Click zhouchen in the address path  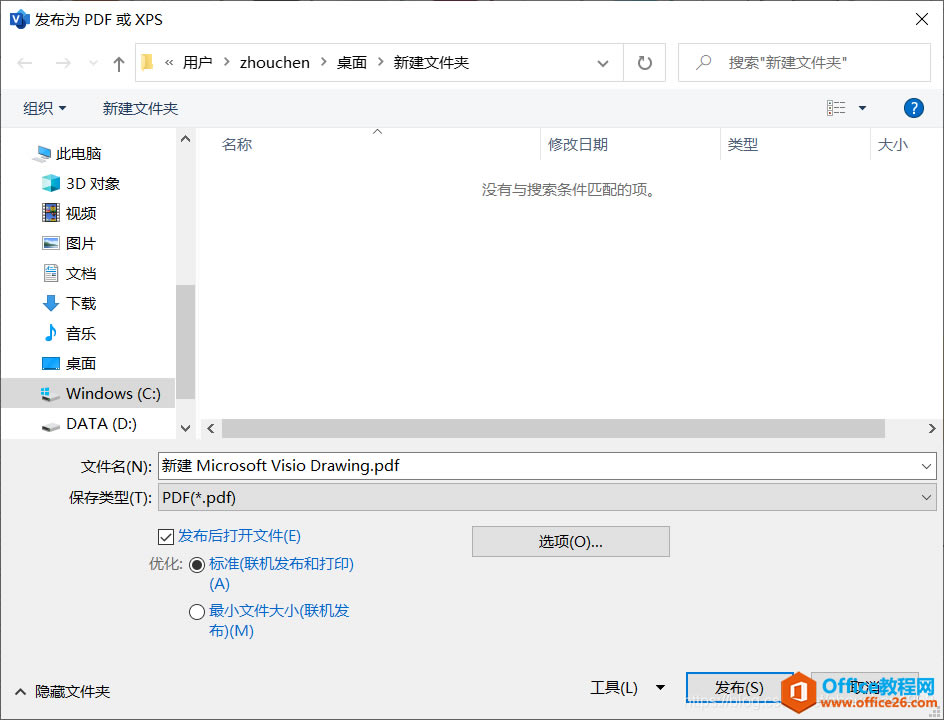point(275,63)
